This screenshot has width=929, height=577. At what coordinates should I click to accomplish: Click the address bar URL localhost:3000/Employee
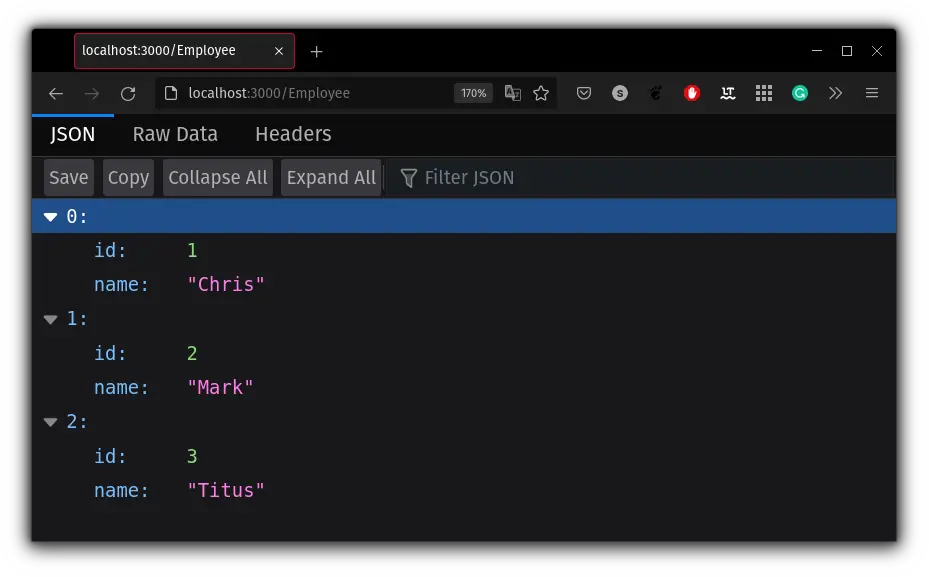269,93
